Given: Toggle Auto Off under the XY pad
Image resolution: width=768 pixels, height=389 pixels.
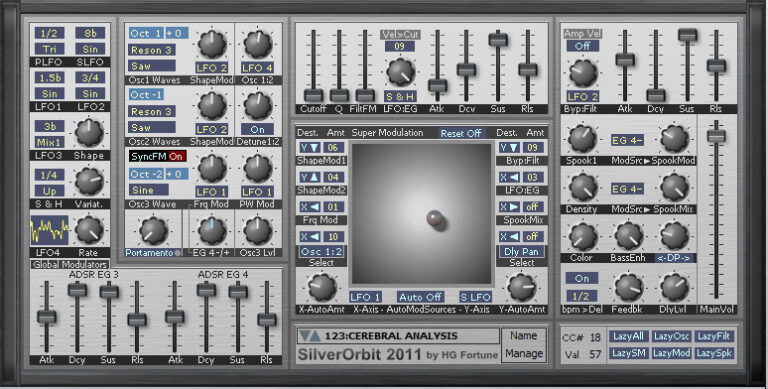Looking at the screenshot, I should coord(420,297).
